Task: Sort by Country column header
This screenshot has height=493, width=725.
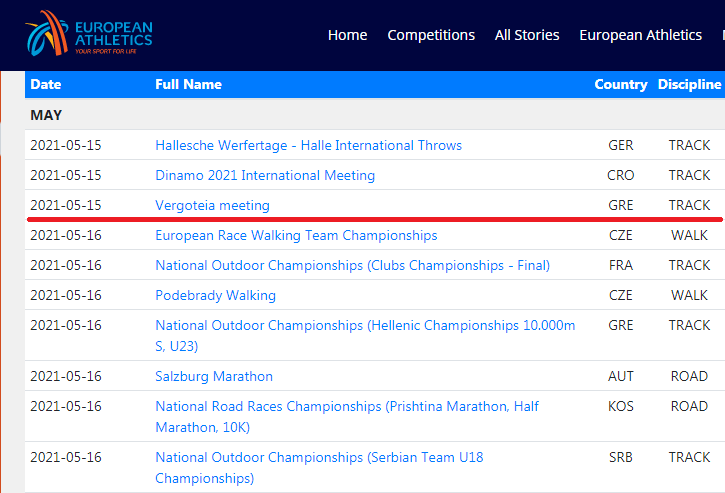Action: click(x=620, y=85)
